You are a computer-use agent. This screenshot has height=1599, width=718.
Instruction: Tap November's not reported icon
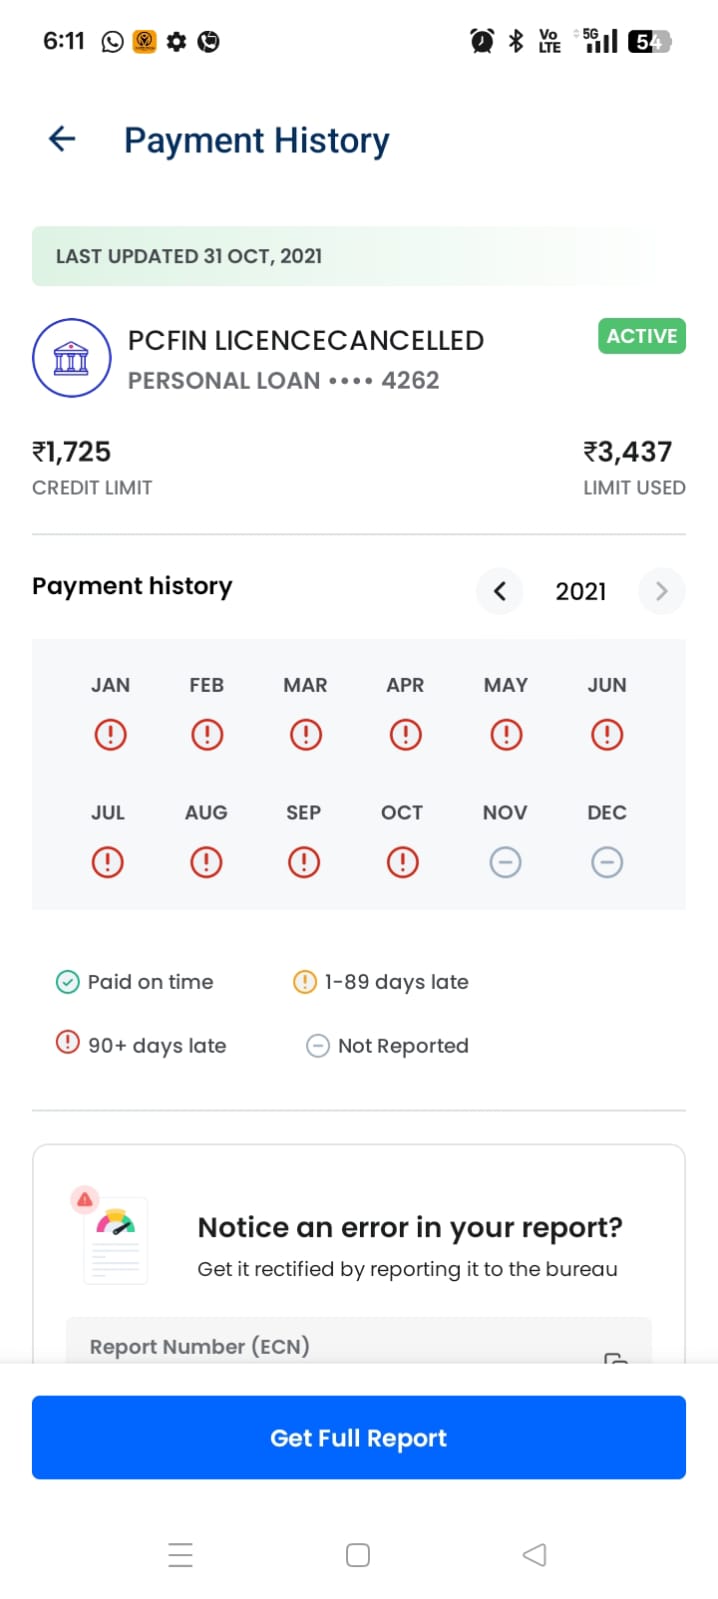[505, 862]
